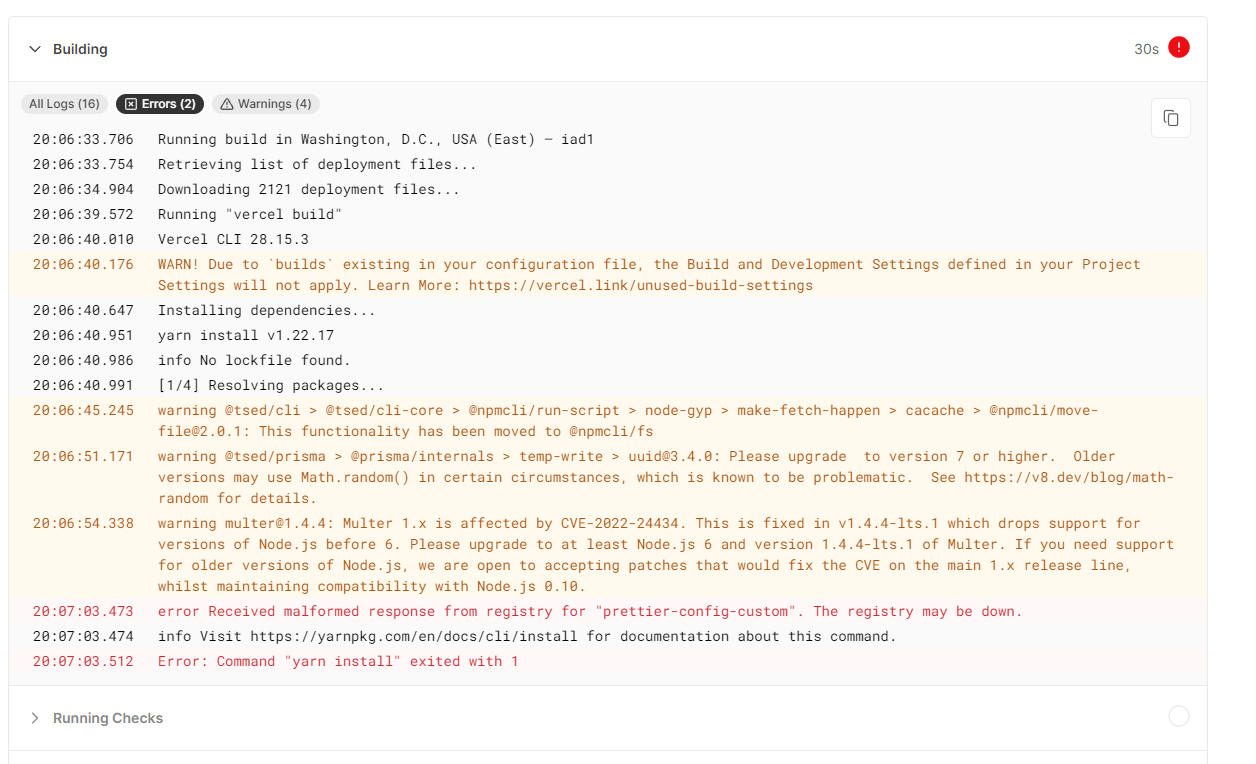Select the yarn install exited with 1 error line
This screenshot has height=764, width=1256.
pos(337,661)
